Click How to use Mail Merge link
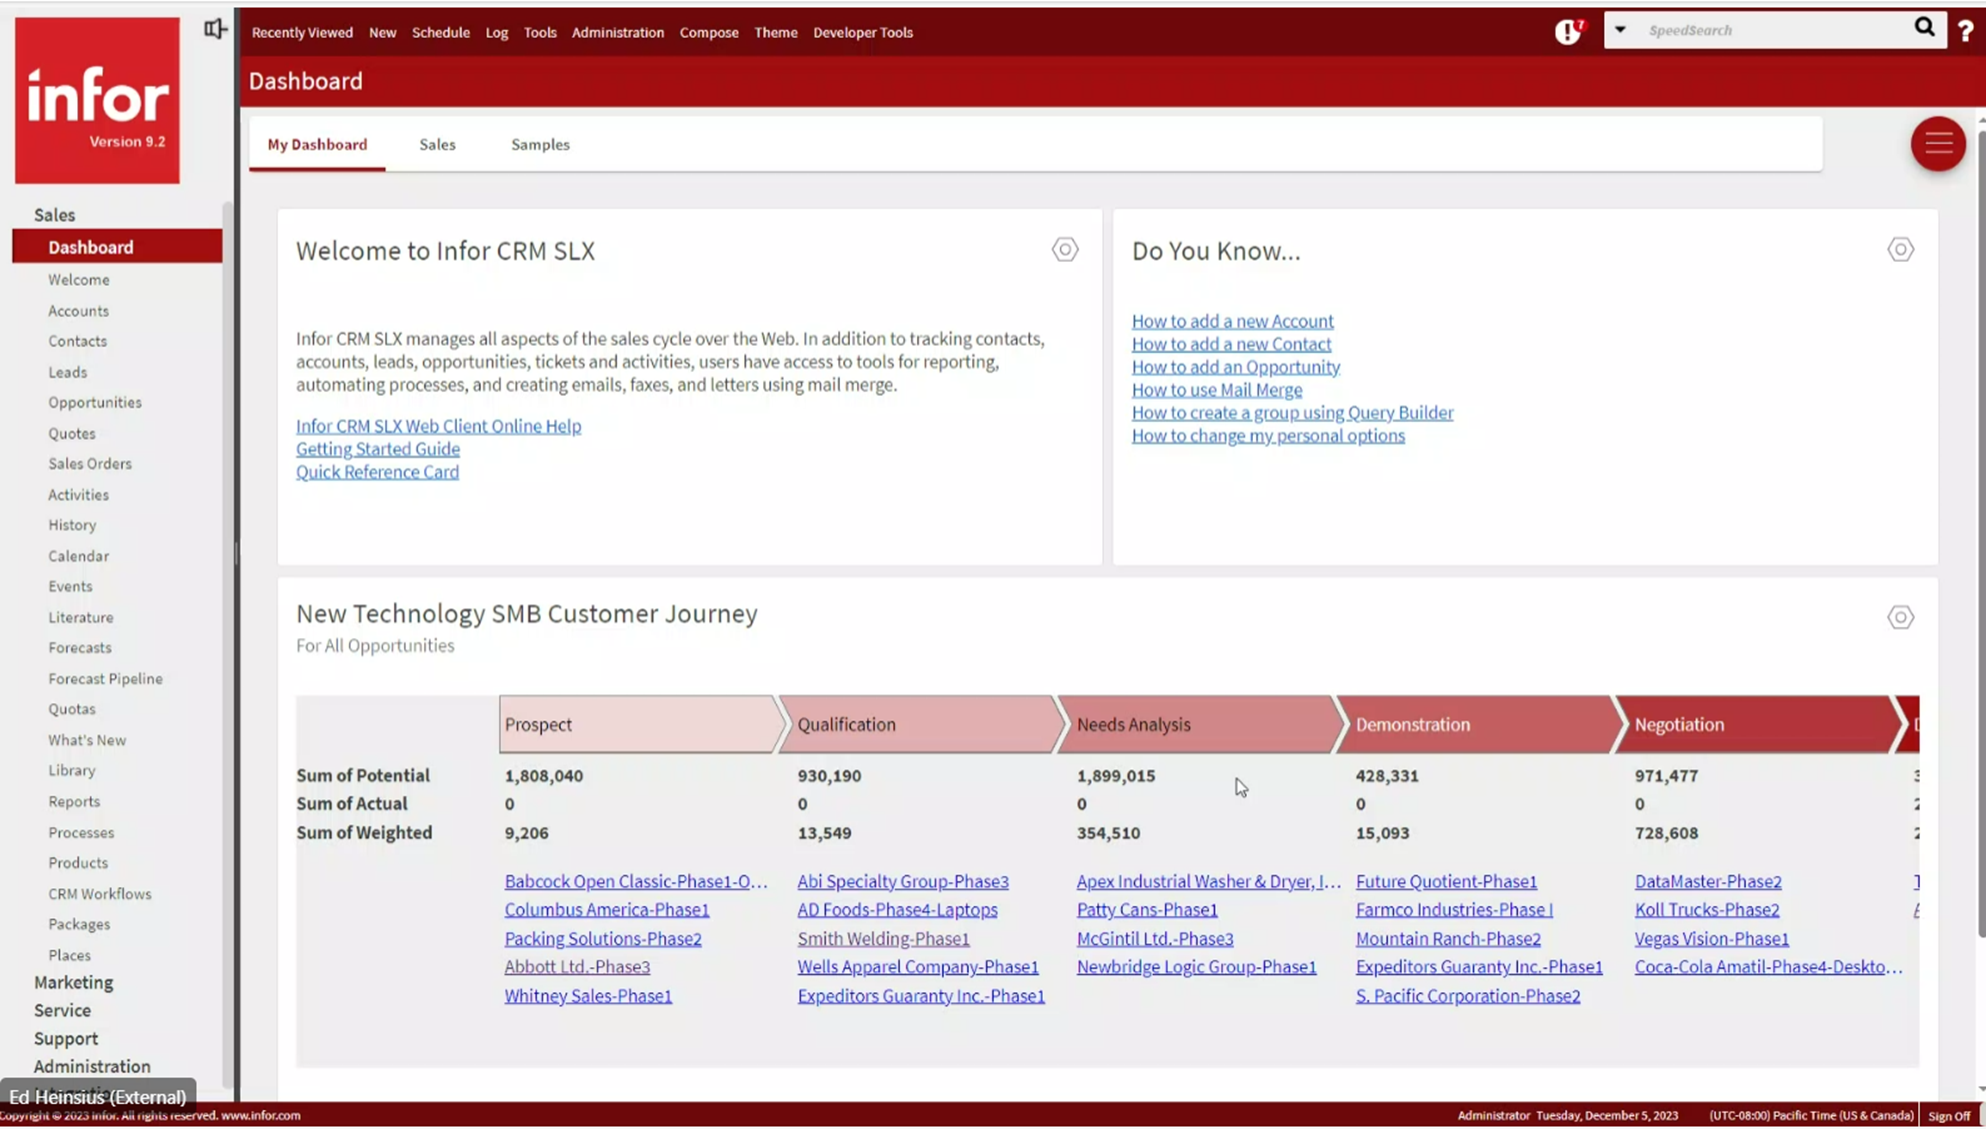This screenshot has width=1986, height=1129. [1216, 390]
